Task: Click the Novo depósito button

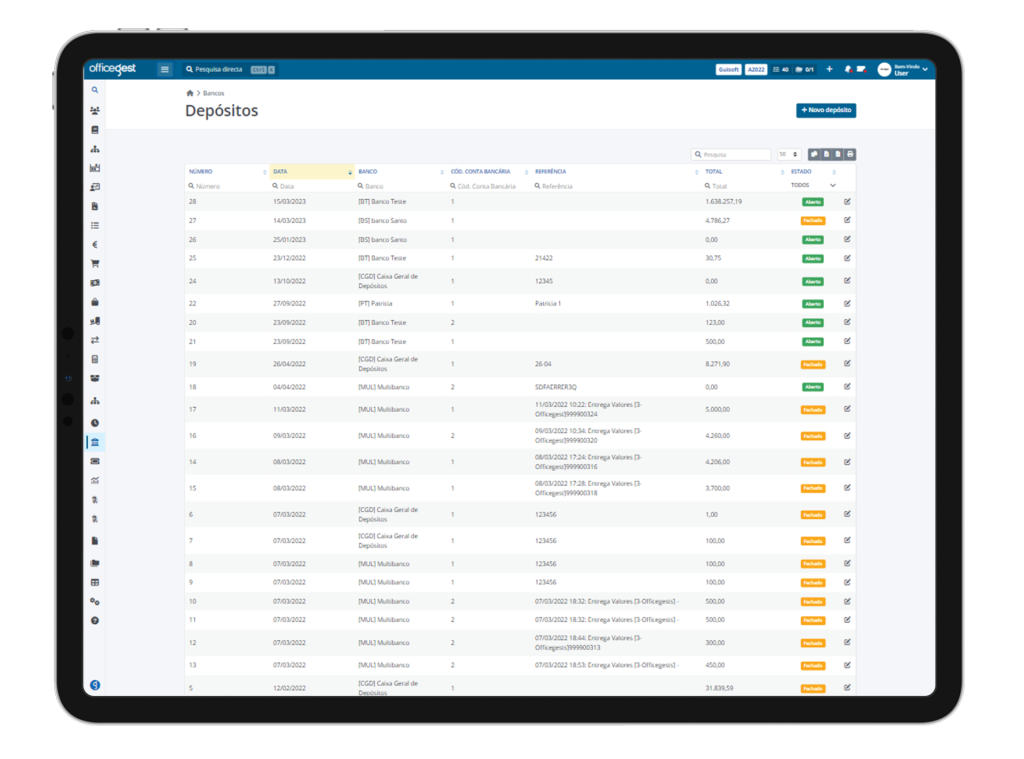Action: pyautogui.click(x=826, y=110)
